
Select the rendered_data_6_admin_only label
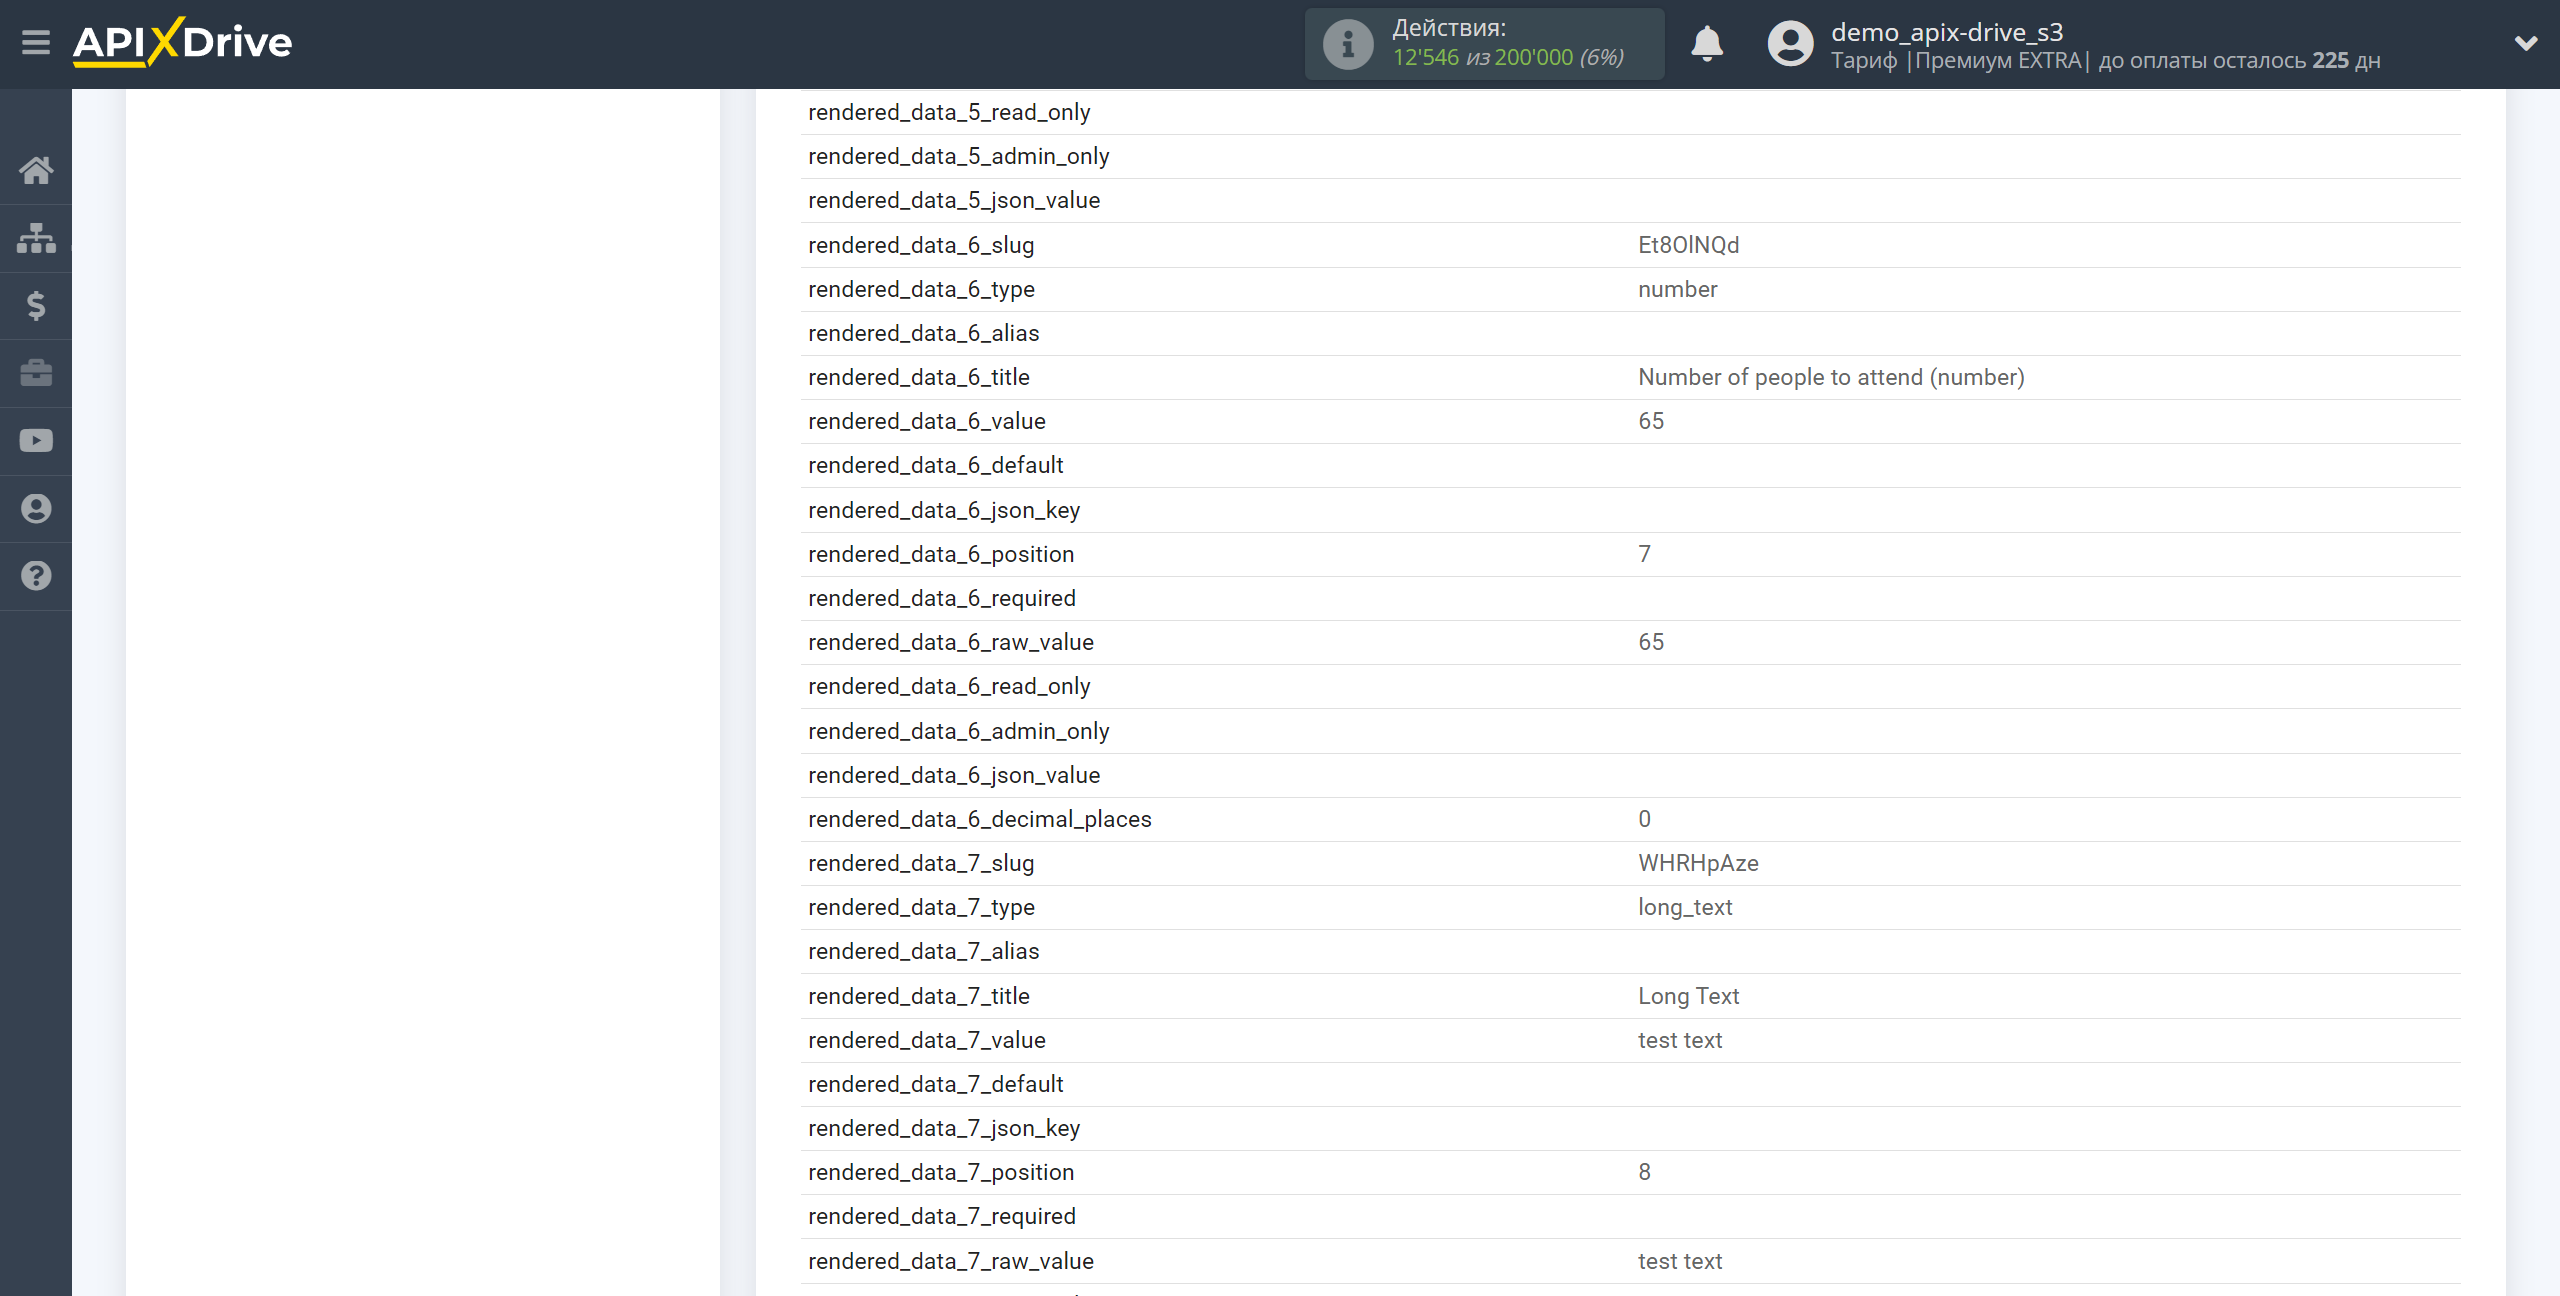(958, 731)
